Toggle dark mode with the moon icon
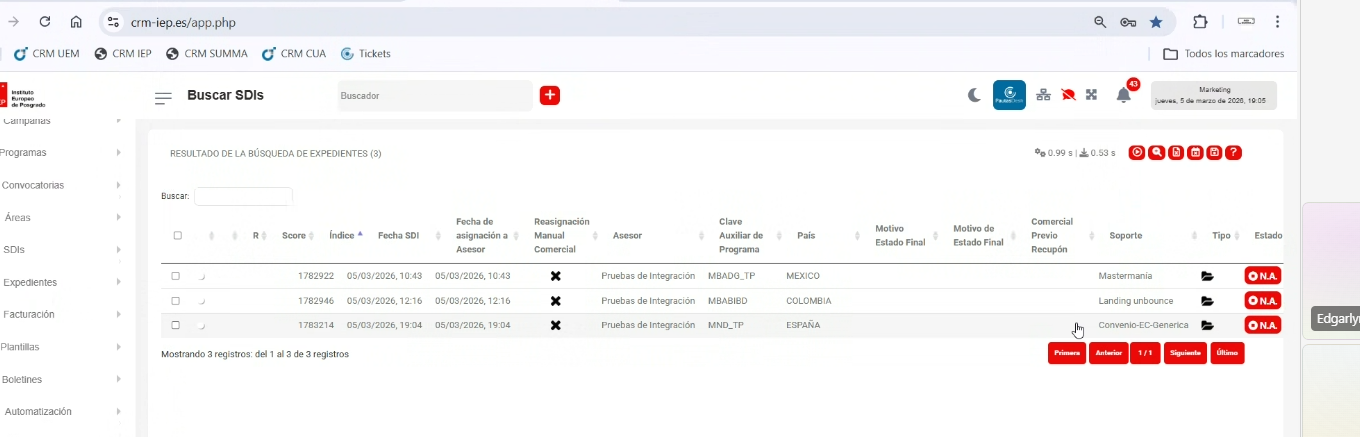This screenshot has width=1360, height=437. point(975,96)
